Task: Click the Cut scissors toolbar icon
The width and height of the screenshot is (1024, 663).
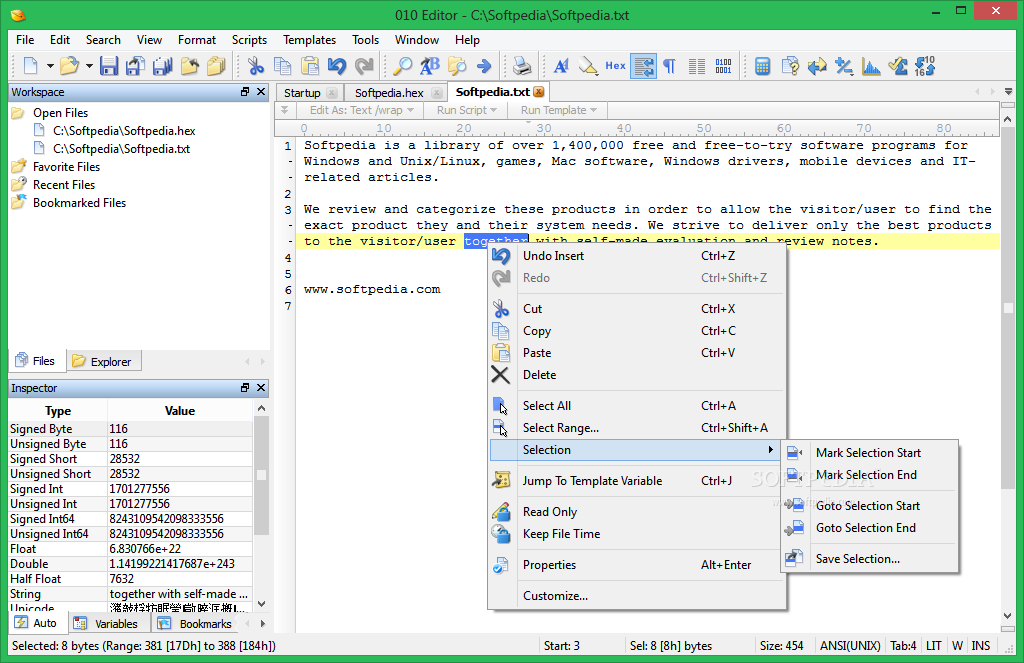Action: pos(255,66)
